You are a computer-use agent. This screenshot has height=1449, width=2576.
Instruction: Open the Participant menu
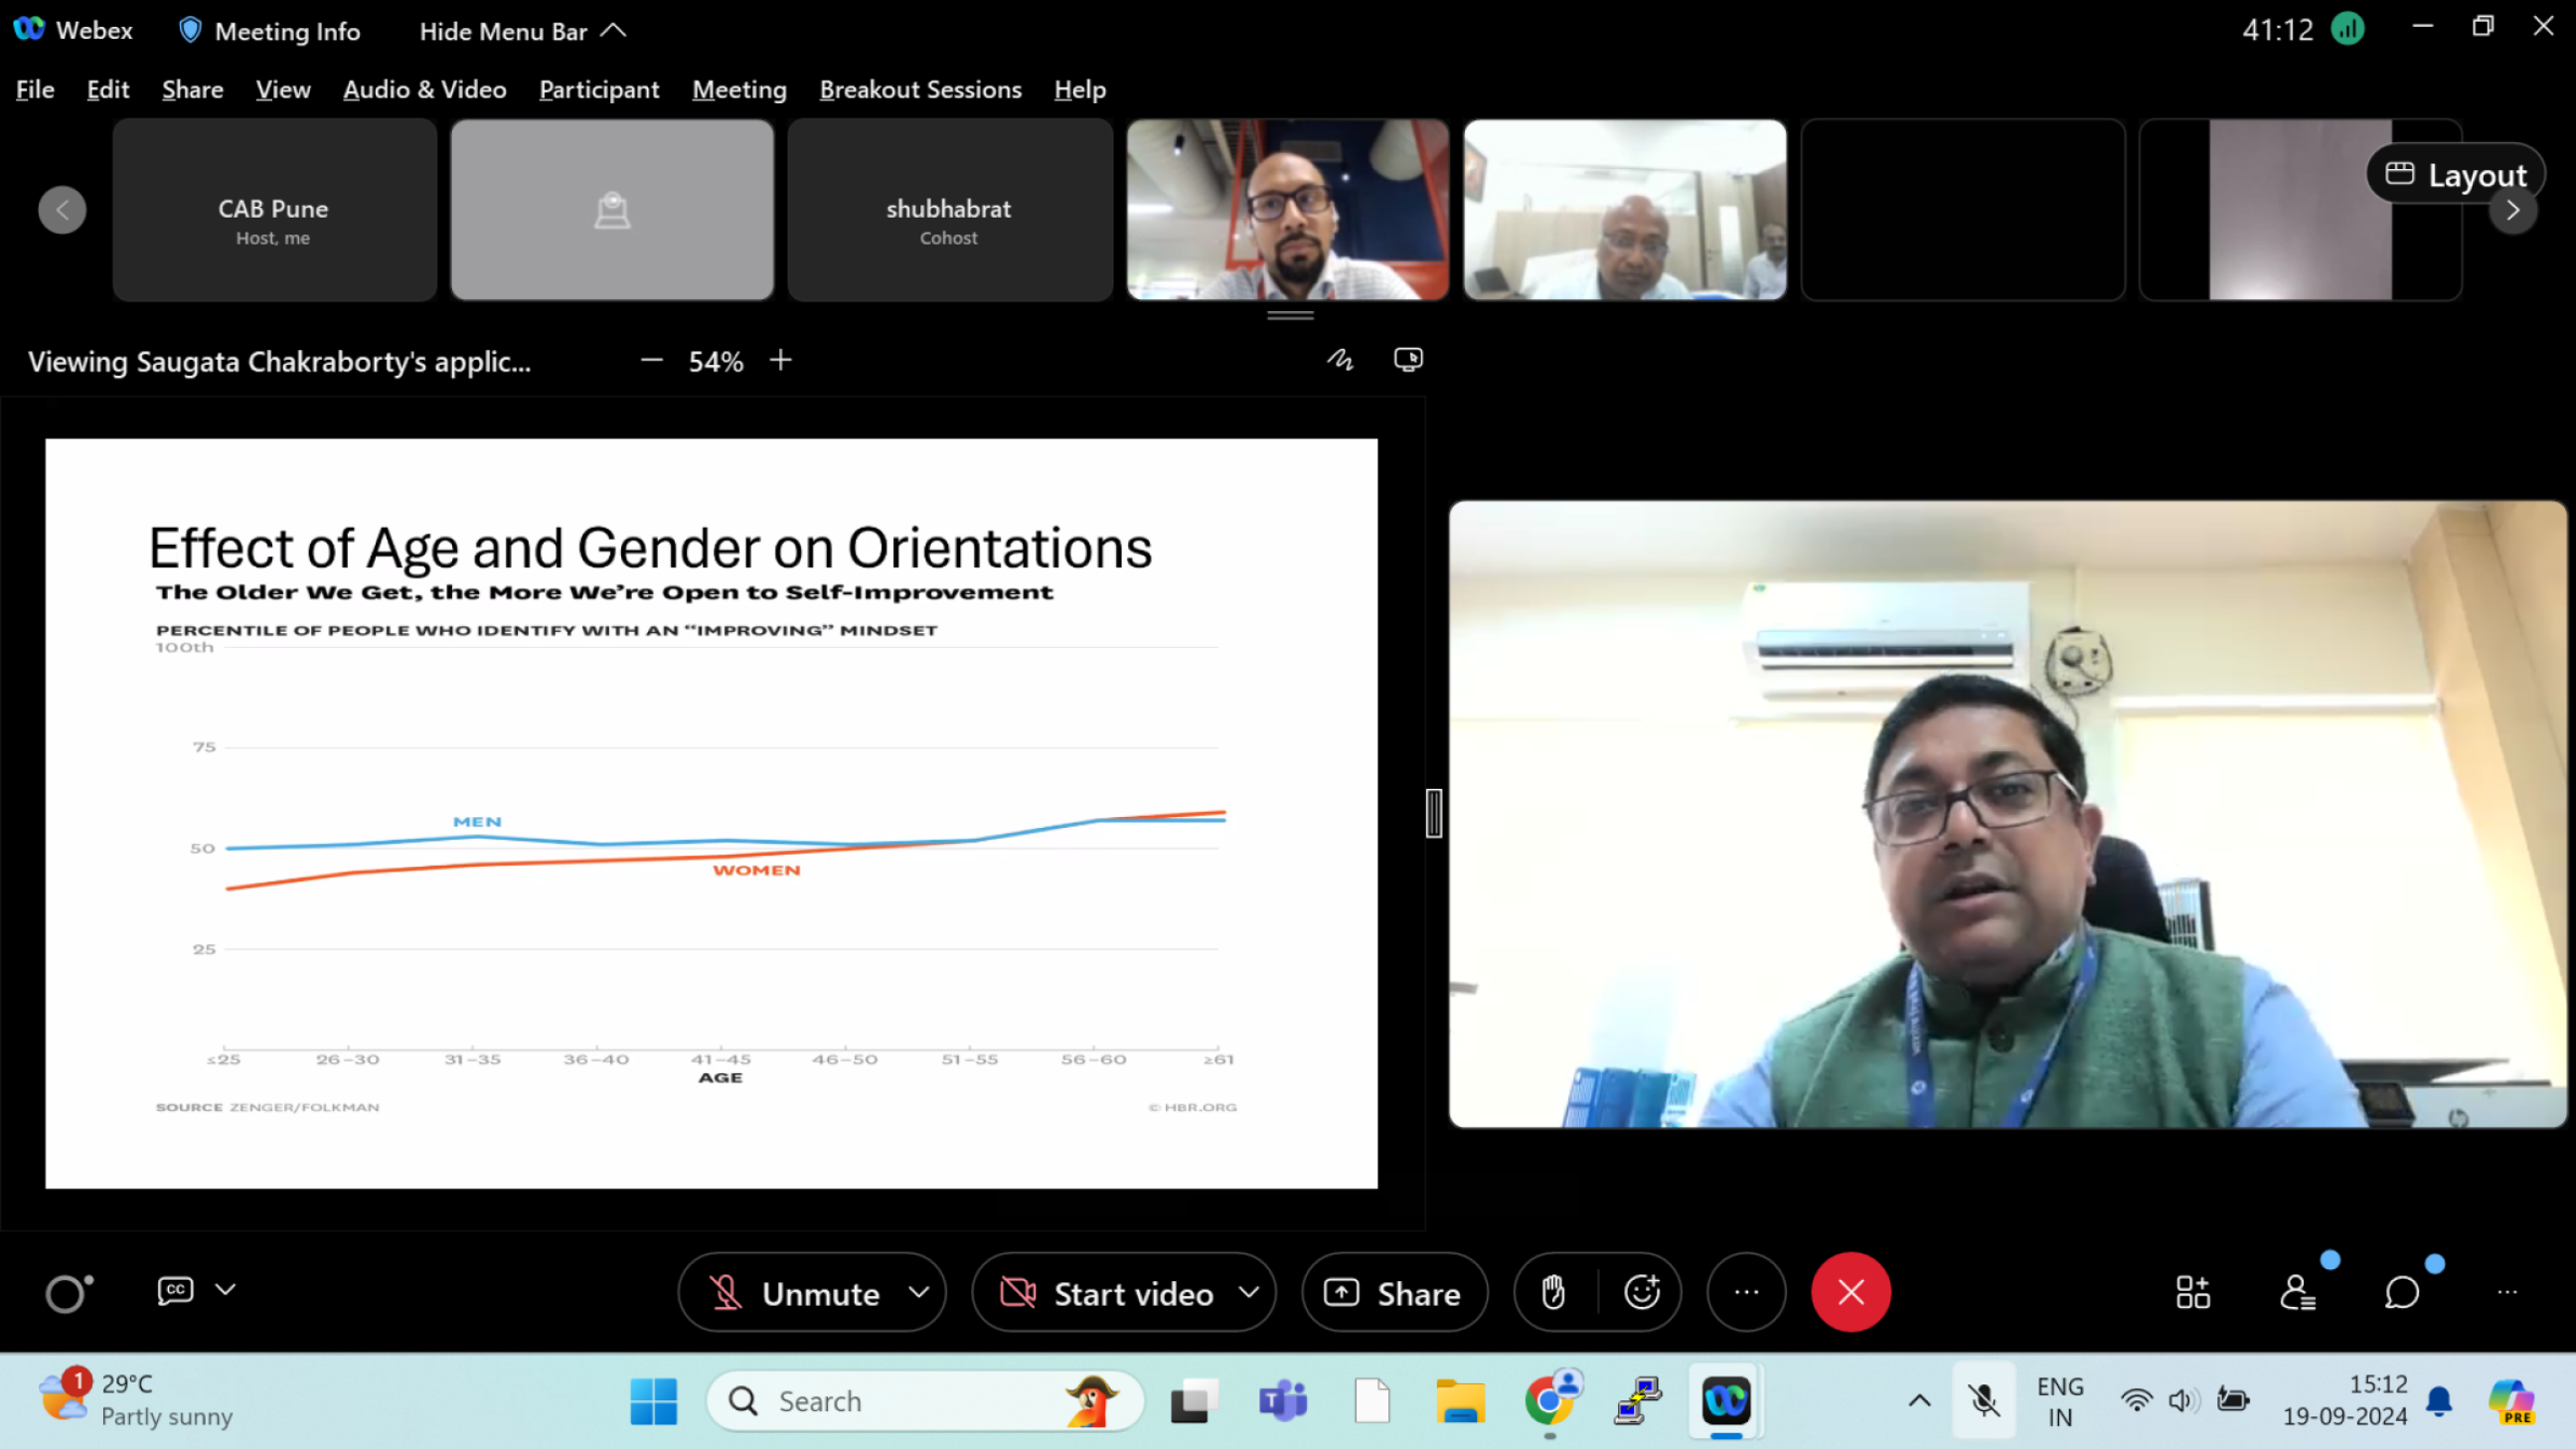click(599, 90)
